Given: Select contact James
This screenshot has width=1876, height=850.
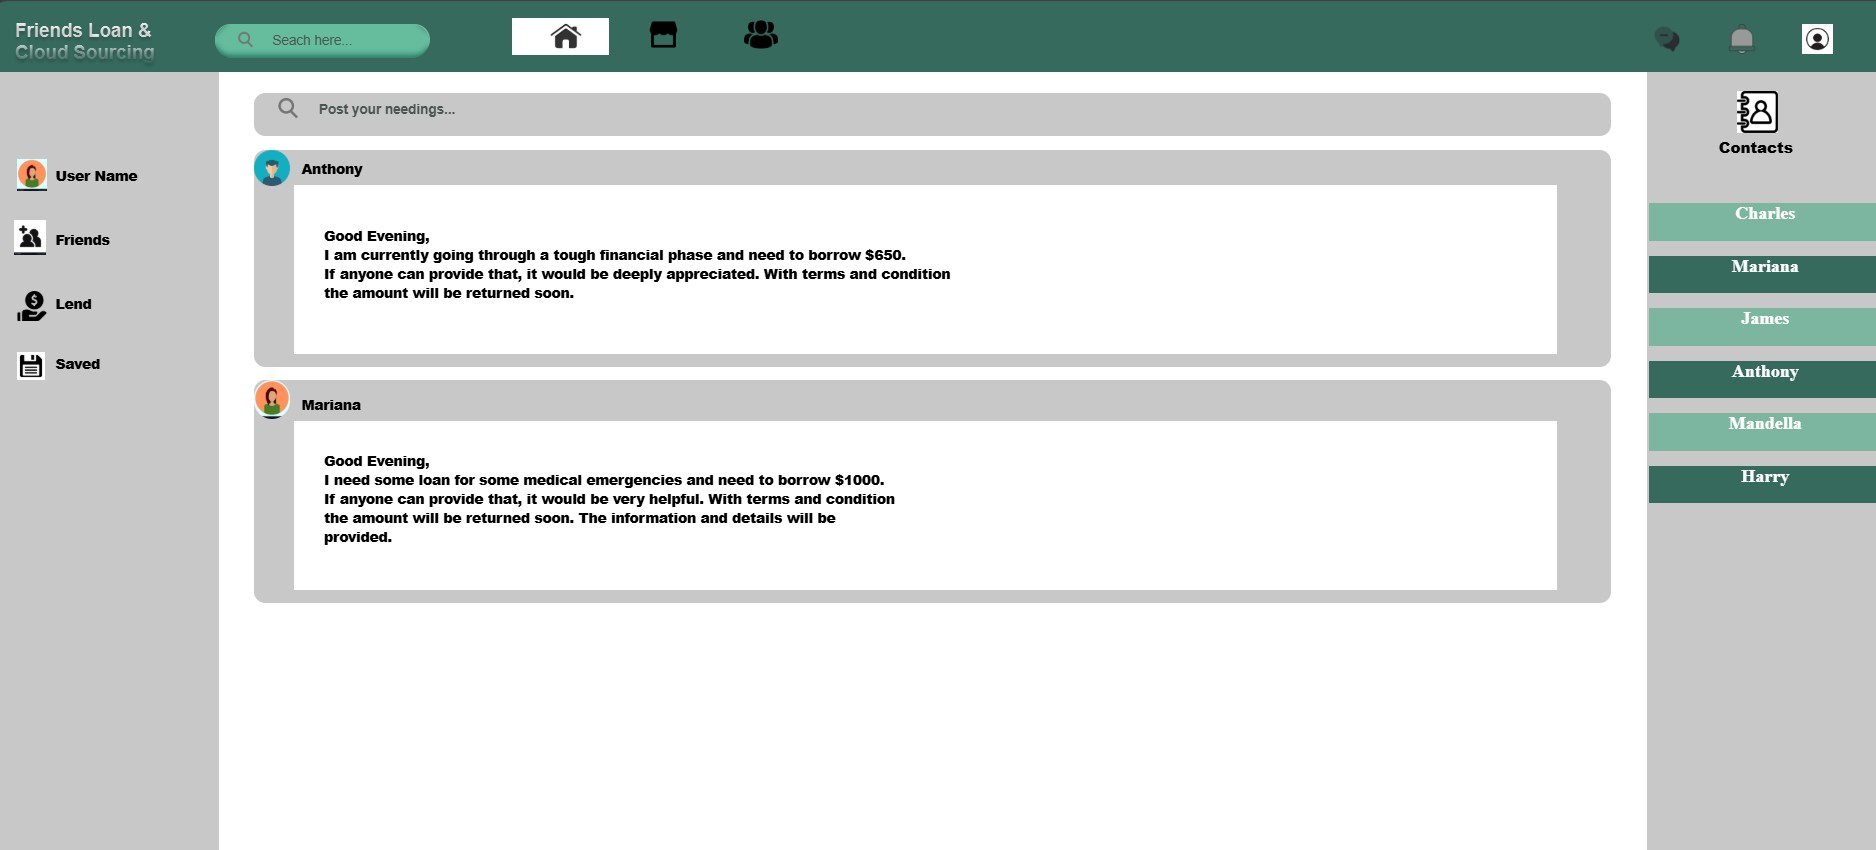Looking at the screenshot, I should (1762, 327).
